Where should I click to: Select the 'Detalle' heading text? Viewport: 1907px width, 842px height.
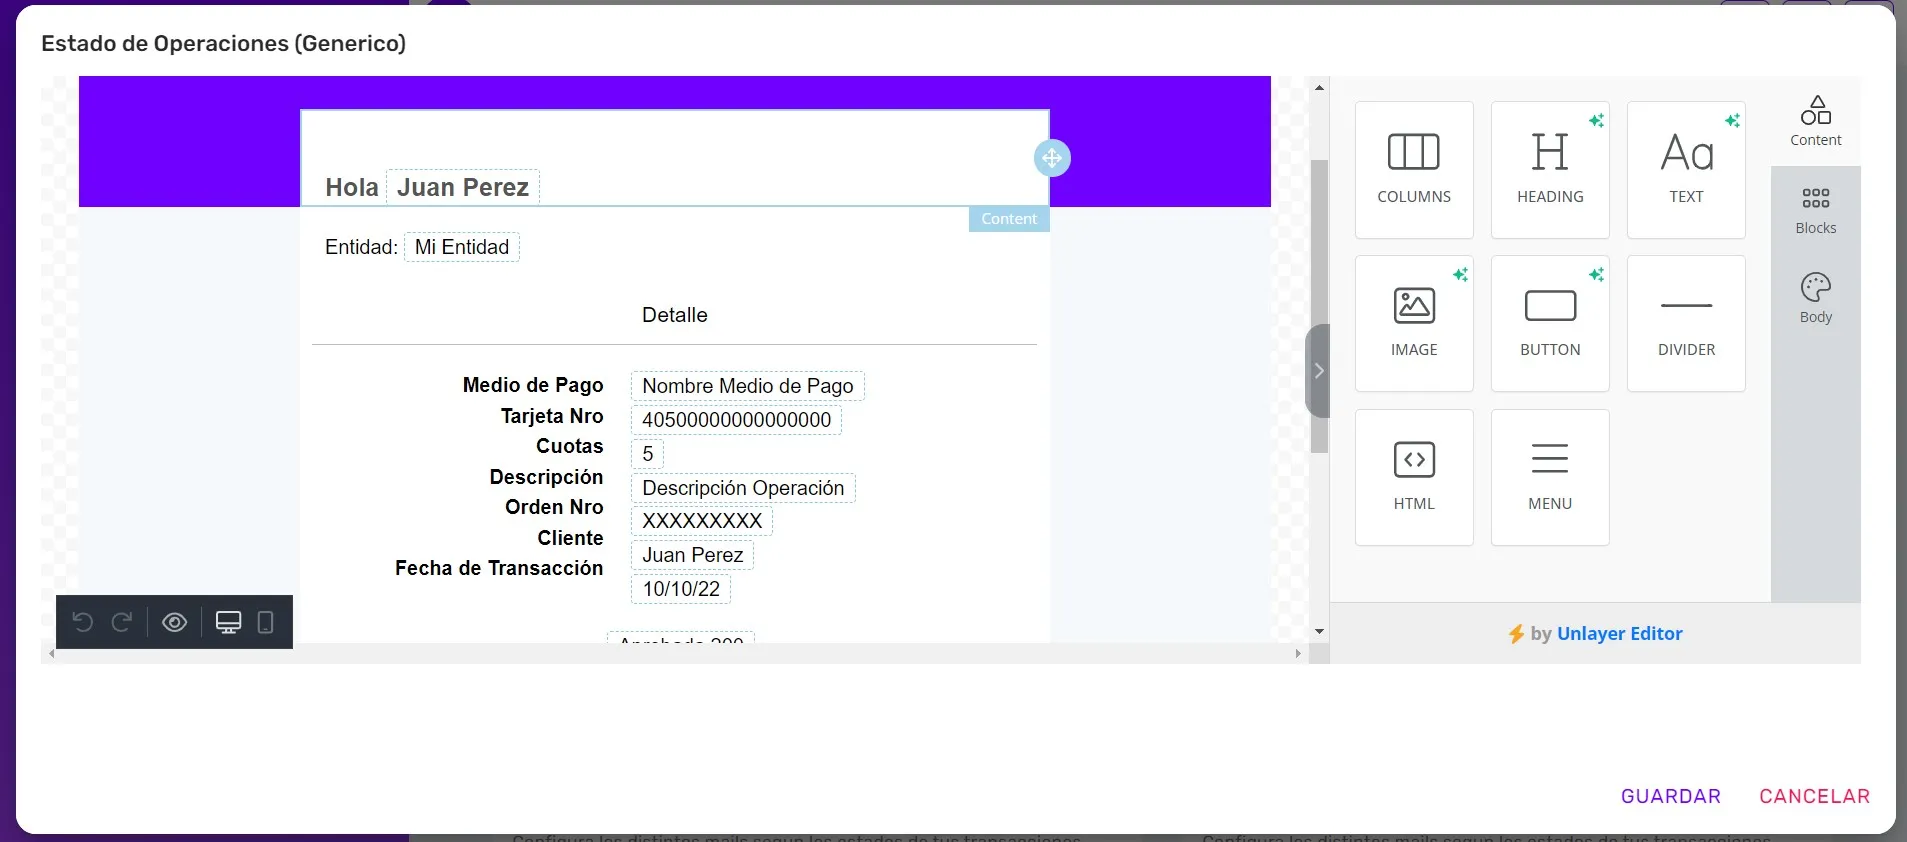click(x=675, y=315)
